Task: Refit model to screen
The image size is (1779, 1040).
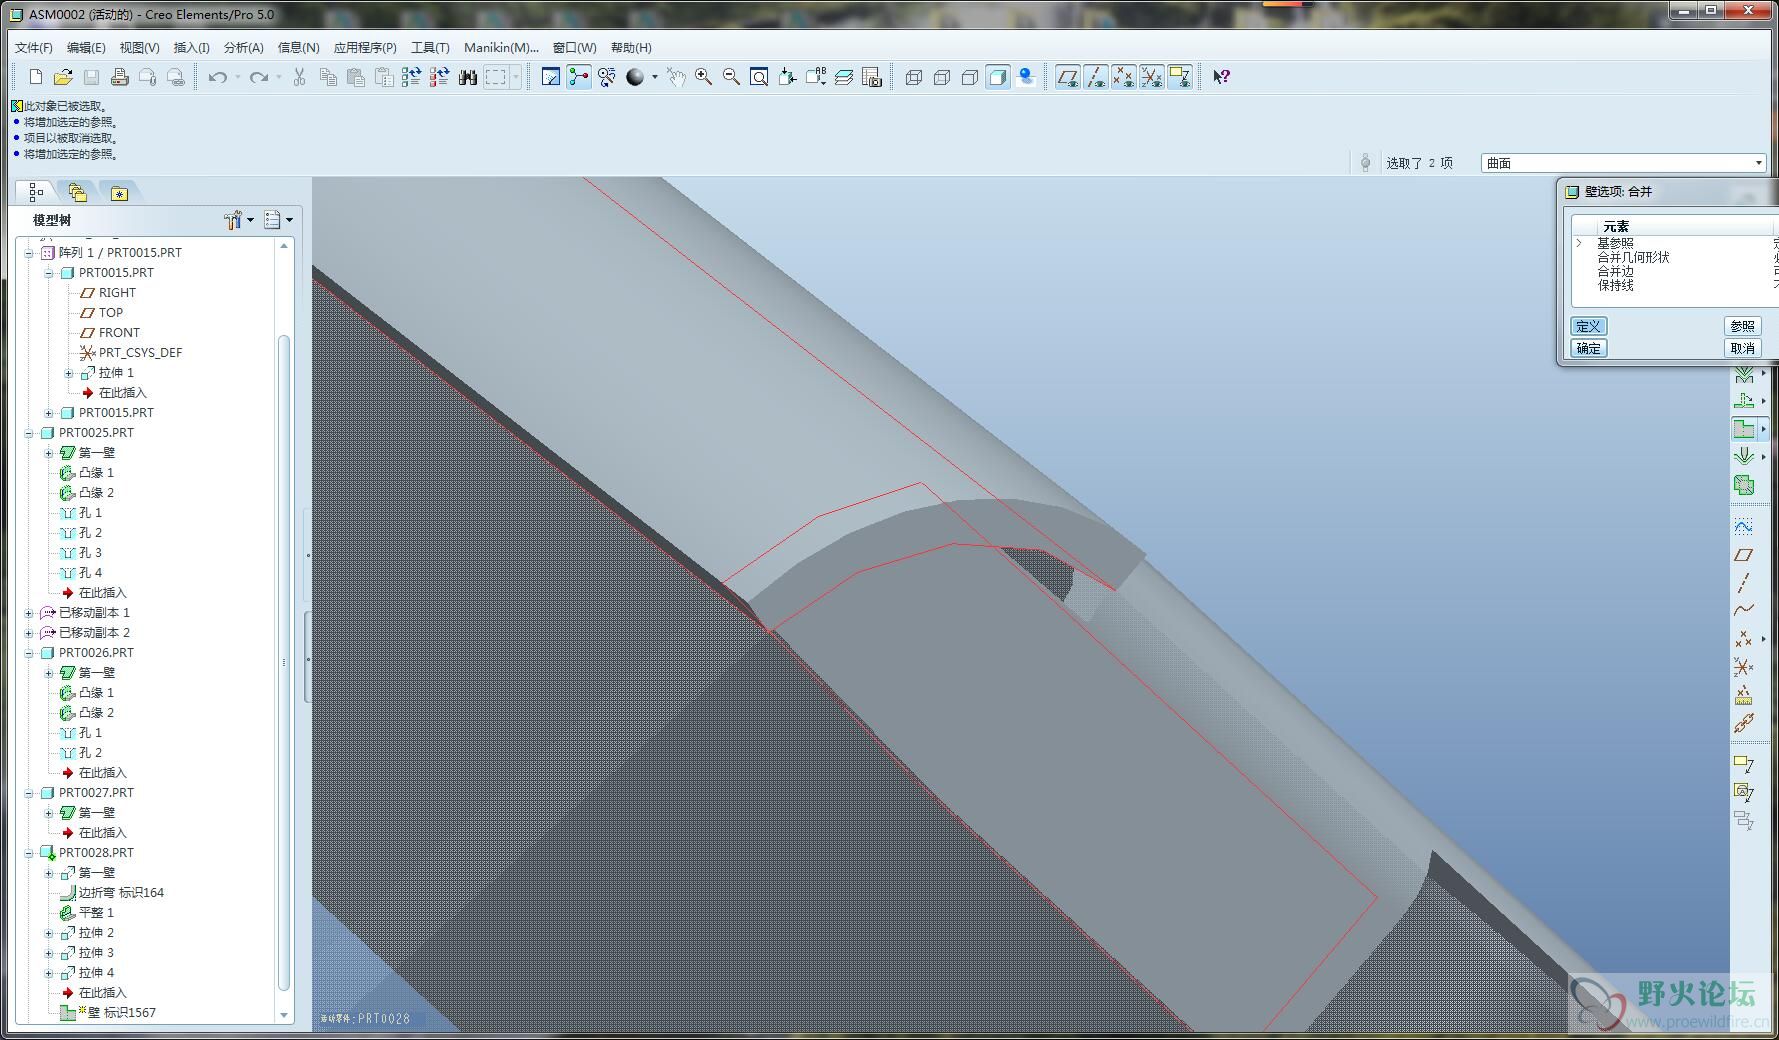Action: 759,77
